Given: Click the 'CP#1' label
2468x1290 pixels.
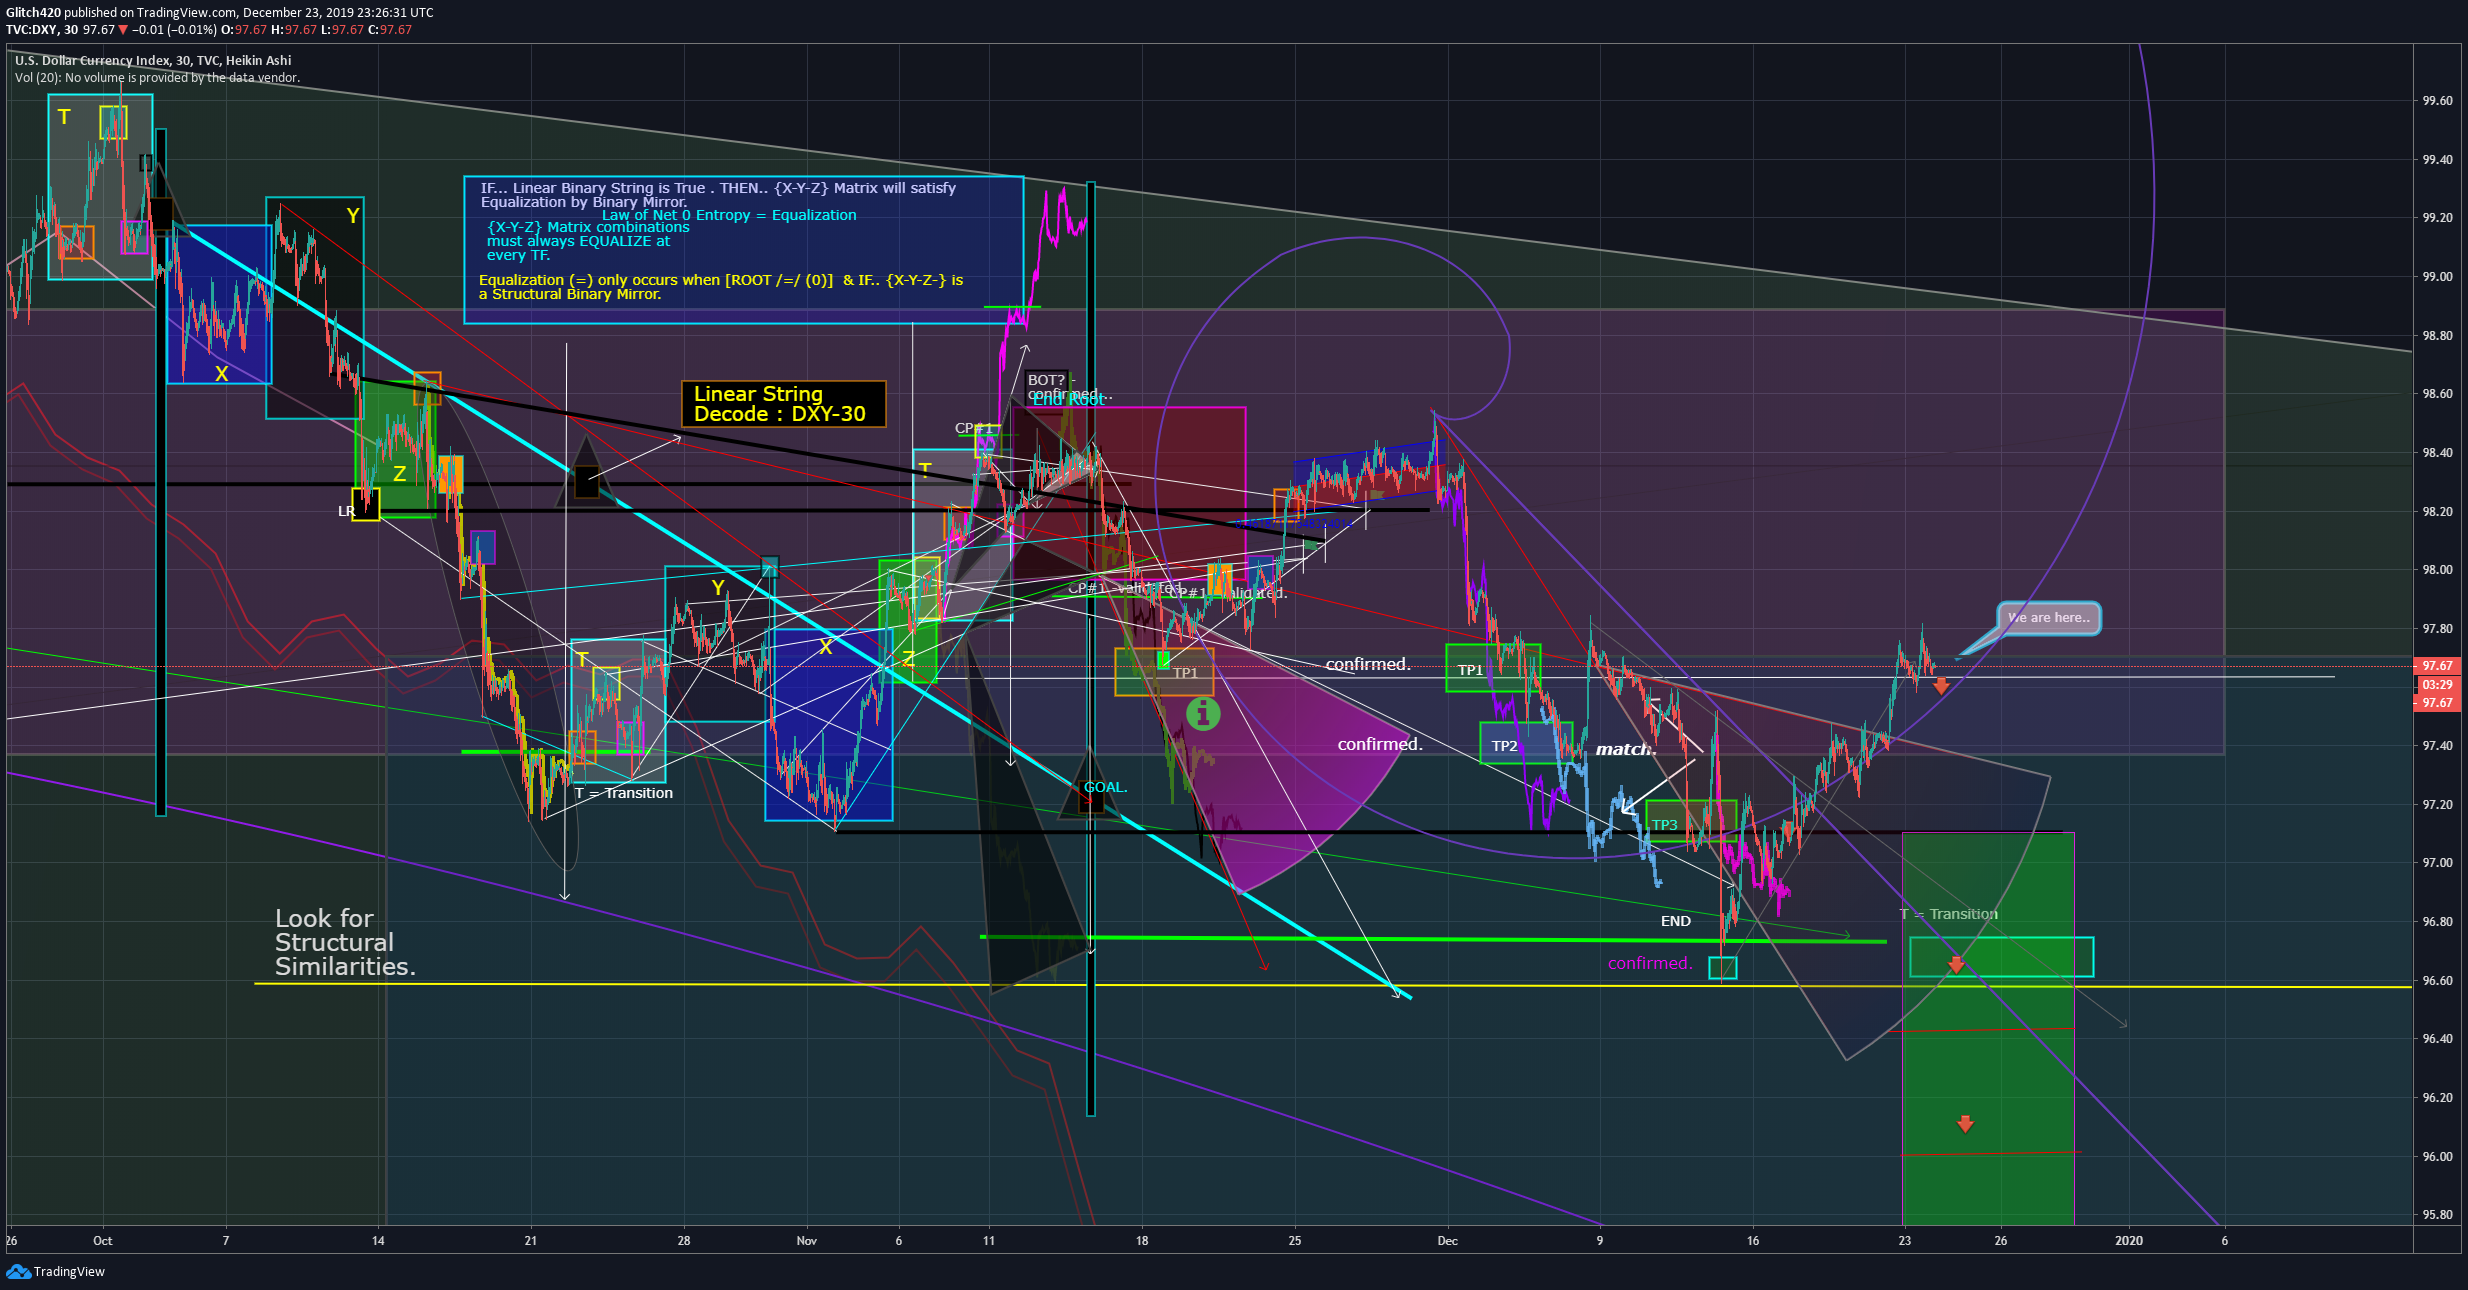Looking at the screenshot, I should pos(974,428).
